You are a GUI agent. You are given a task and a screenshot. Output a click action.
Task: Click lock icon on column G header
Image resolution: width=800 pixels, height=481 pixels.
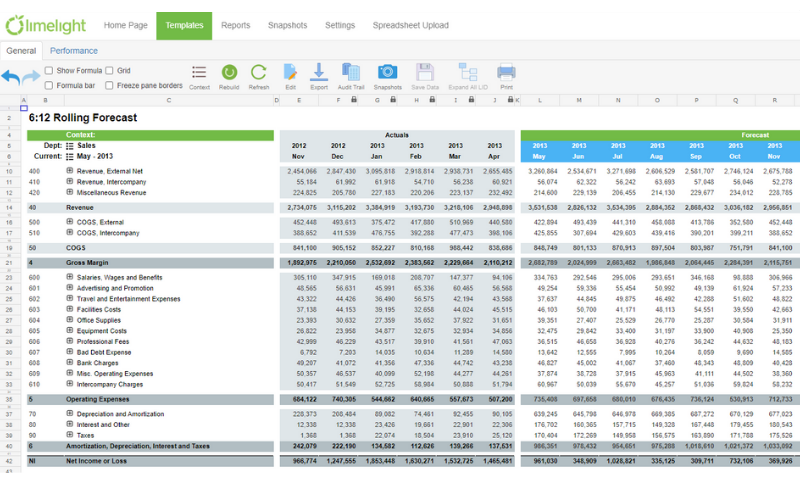click(x=393, y=99)
